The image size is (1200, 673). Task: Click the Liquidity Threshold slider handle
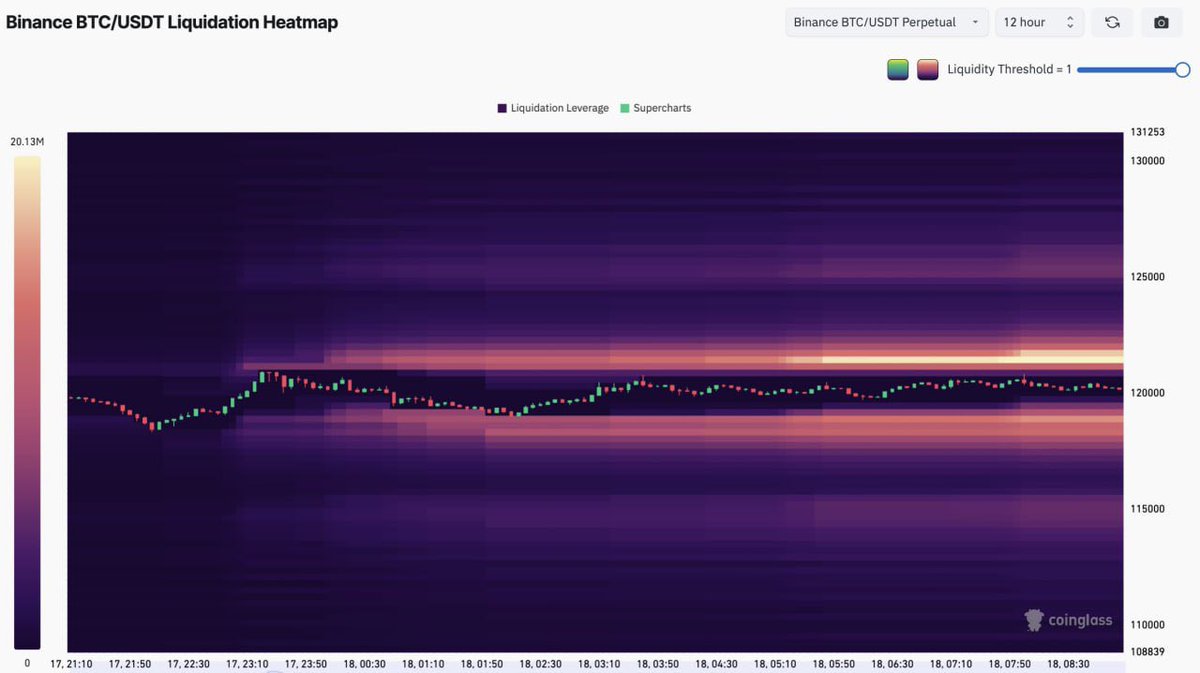(1183, 69)
